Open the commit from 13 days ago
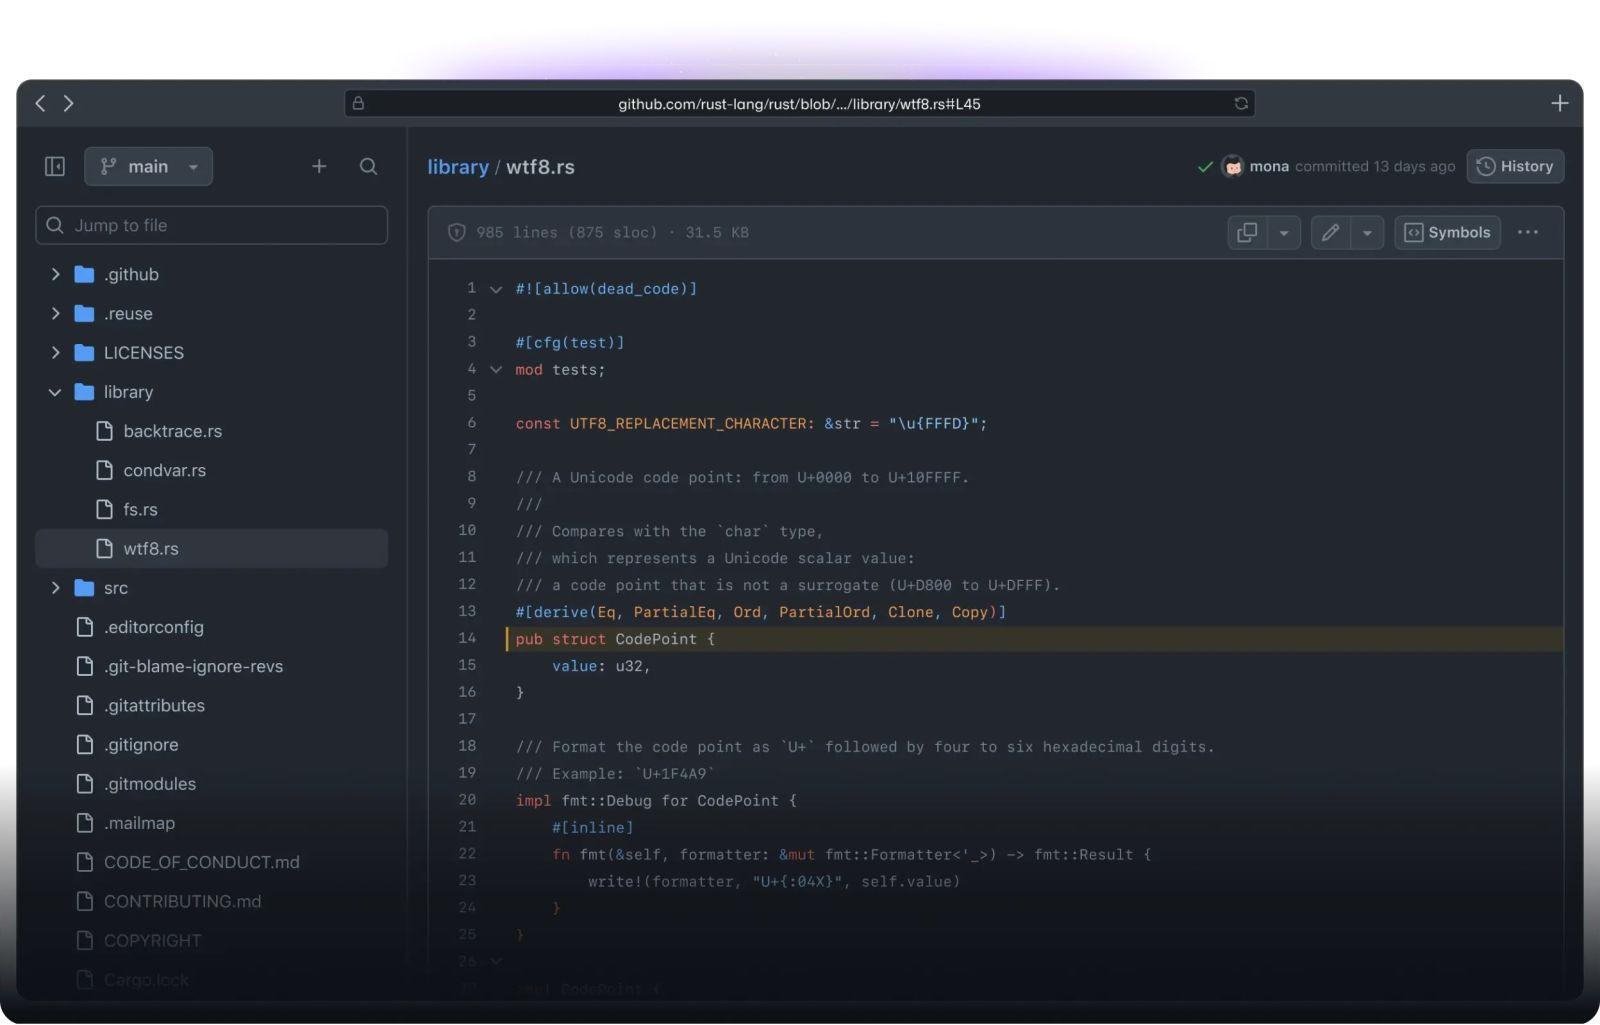 pos(1375,166)
